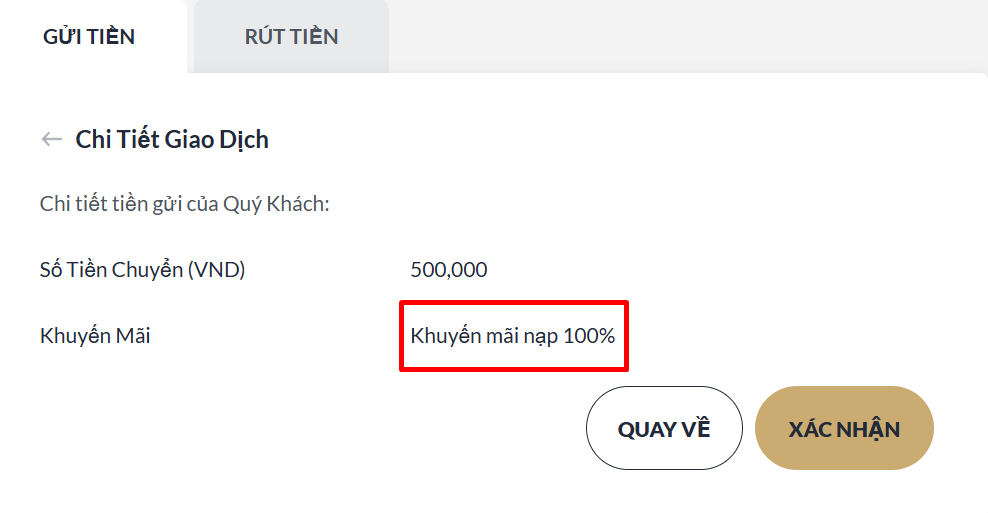Select the Khuyến mãi nạp 100% value
This screenshot has width=988, height=513.
click(x=513, y=336)
